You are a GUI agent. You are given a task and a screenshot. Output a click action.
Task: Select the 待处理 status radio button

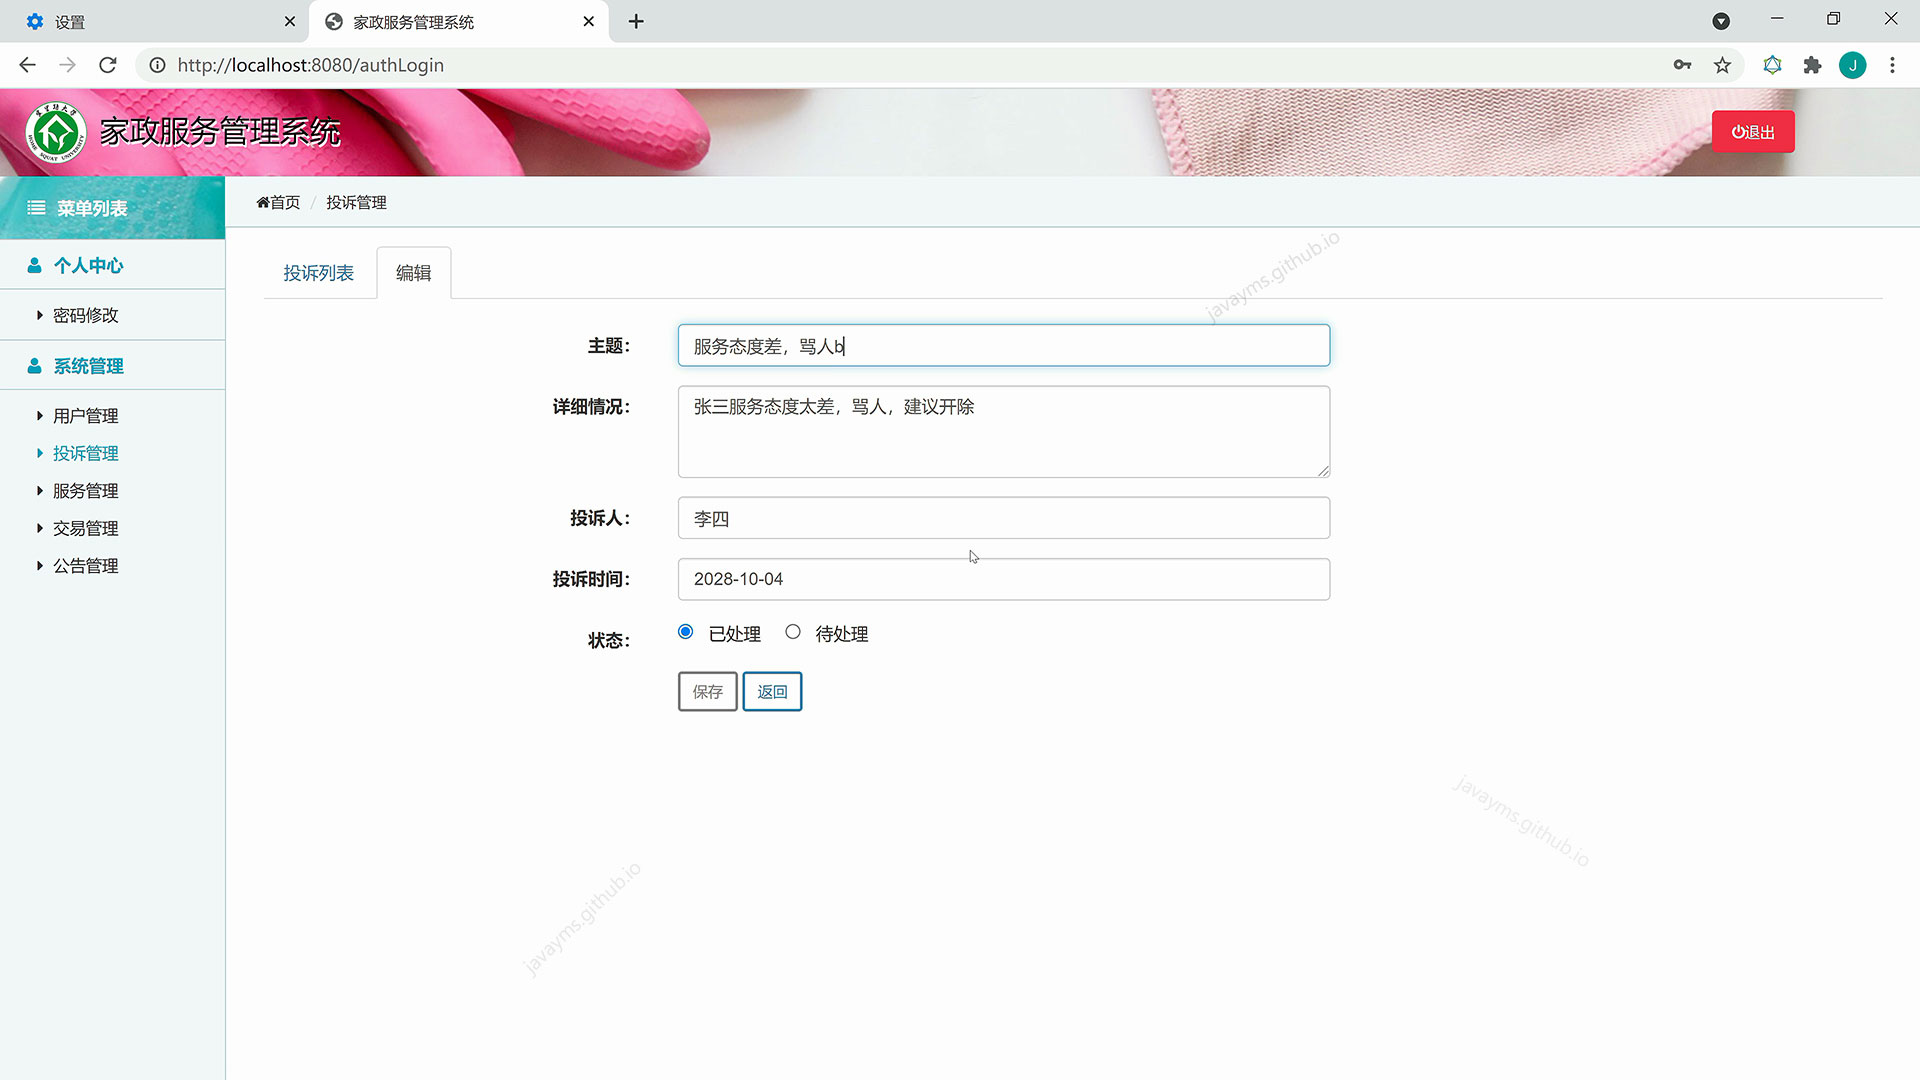tap(793, 632)
